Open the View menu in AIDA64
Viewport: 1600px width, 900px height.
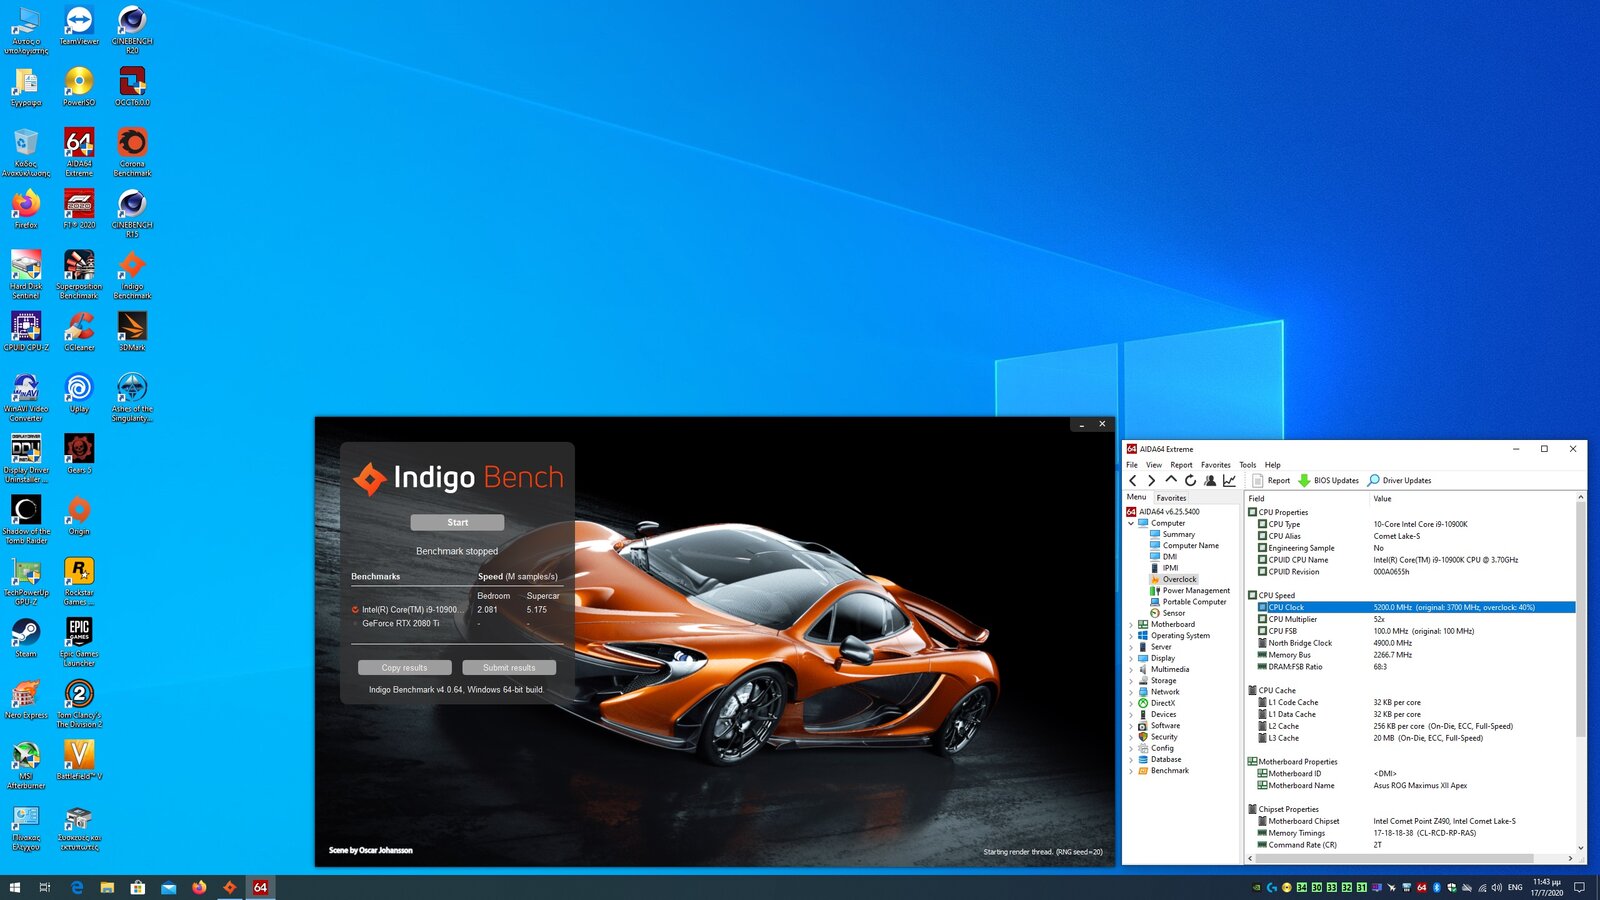point(1154,465)
